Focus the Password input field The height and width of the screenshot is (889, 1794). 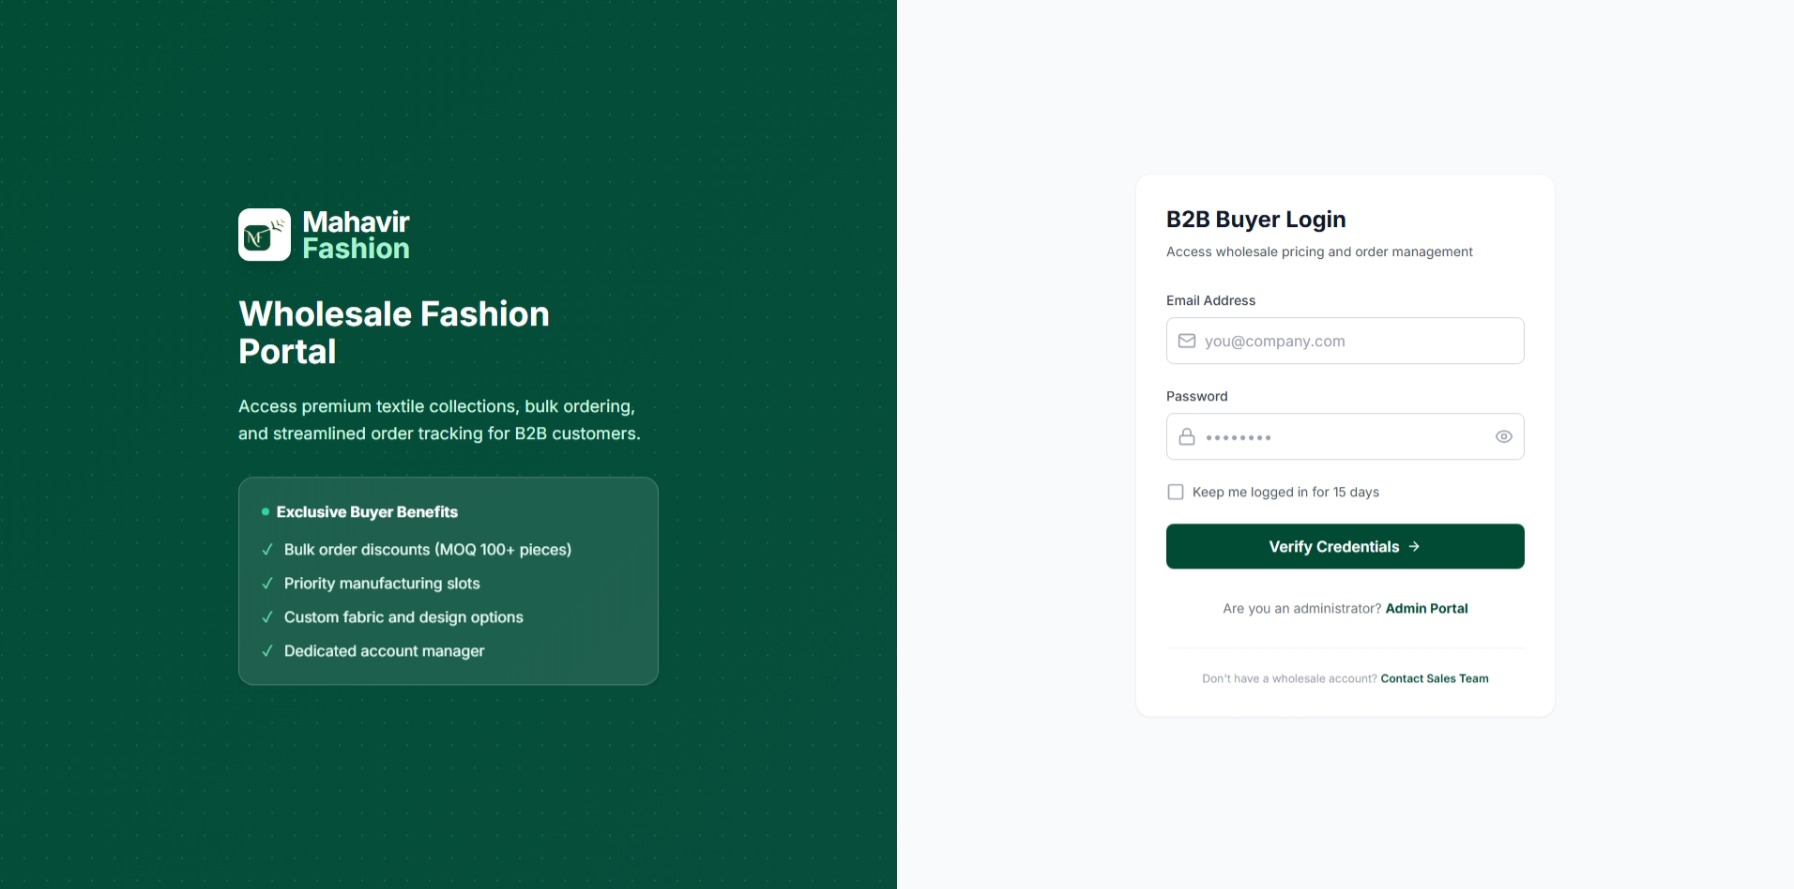coord(1345,437)
